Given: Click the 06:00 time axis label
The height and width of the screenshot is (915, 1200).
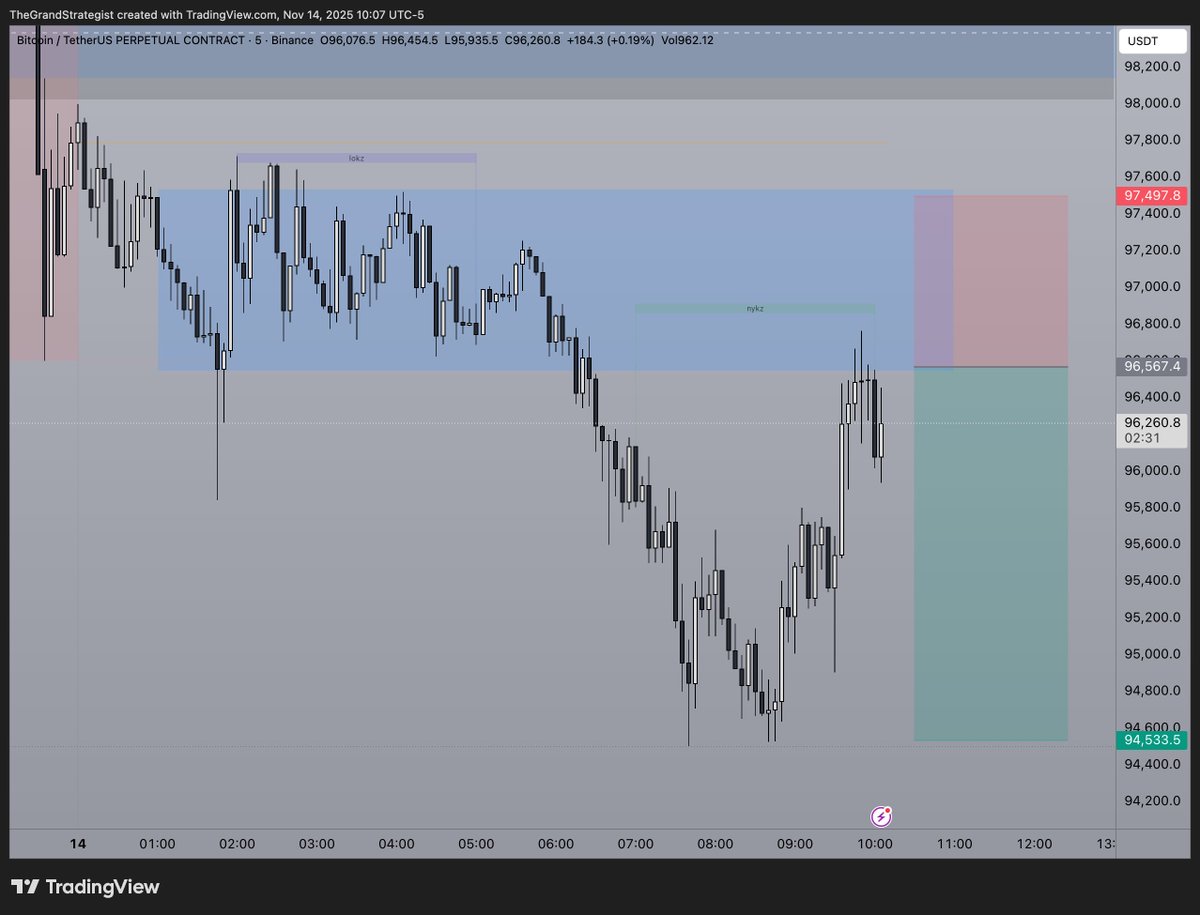Looking at the screenshot, I should click(x=556, y=844).
